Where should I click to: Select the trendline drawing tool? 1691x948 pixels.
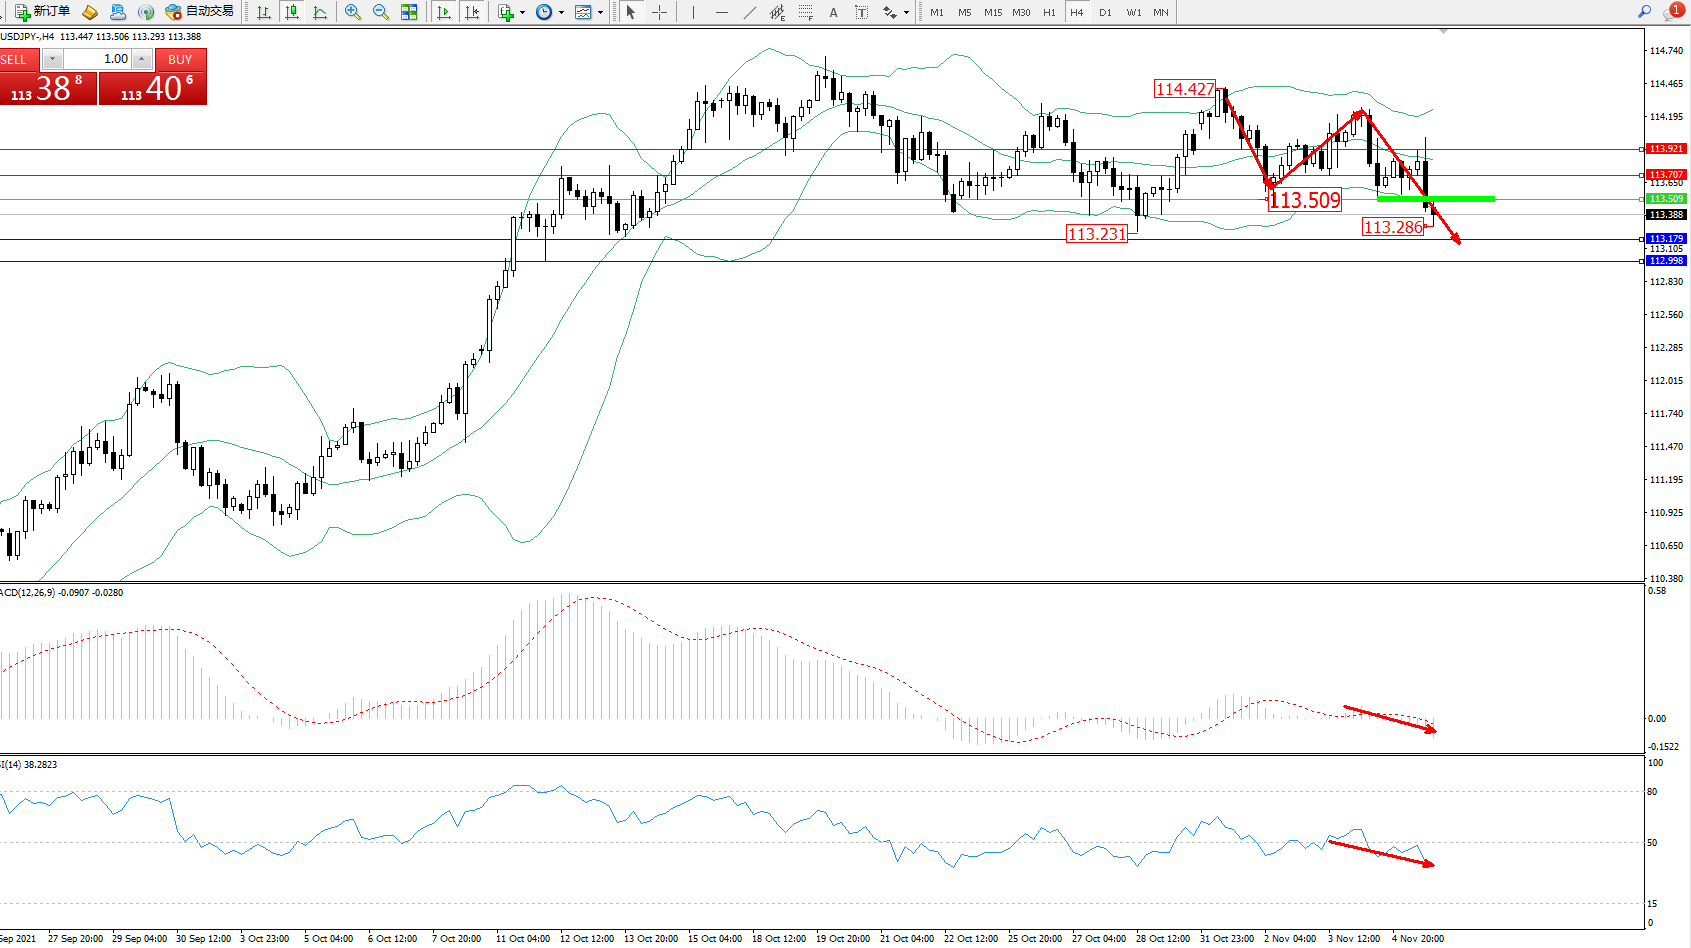[749, 12]
